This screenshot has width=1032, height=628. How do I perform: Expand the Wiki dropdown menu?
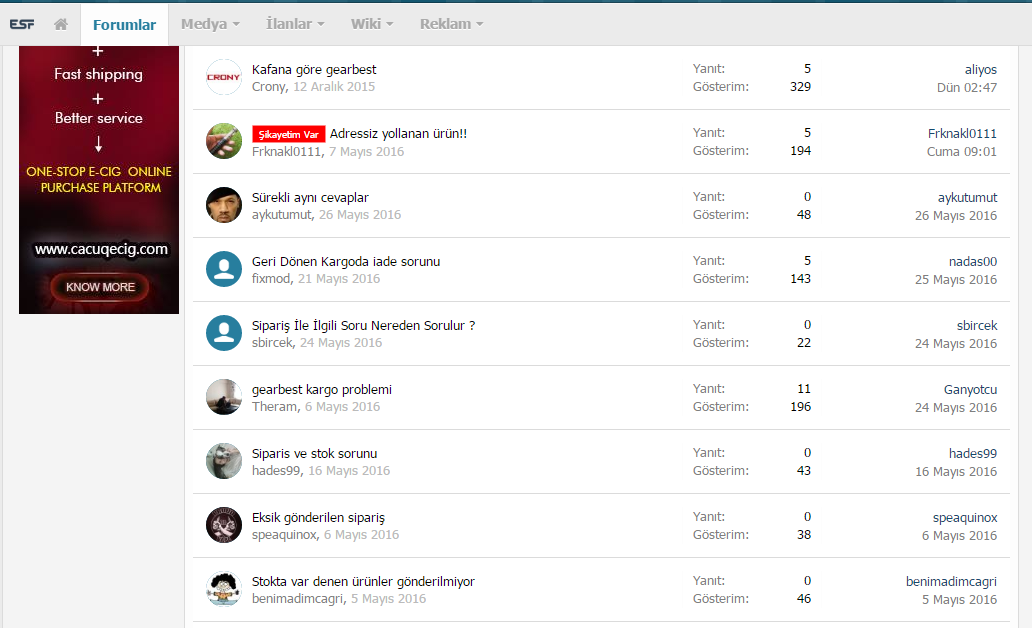click(372, 24)
